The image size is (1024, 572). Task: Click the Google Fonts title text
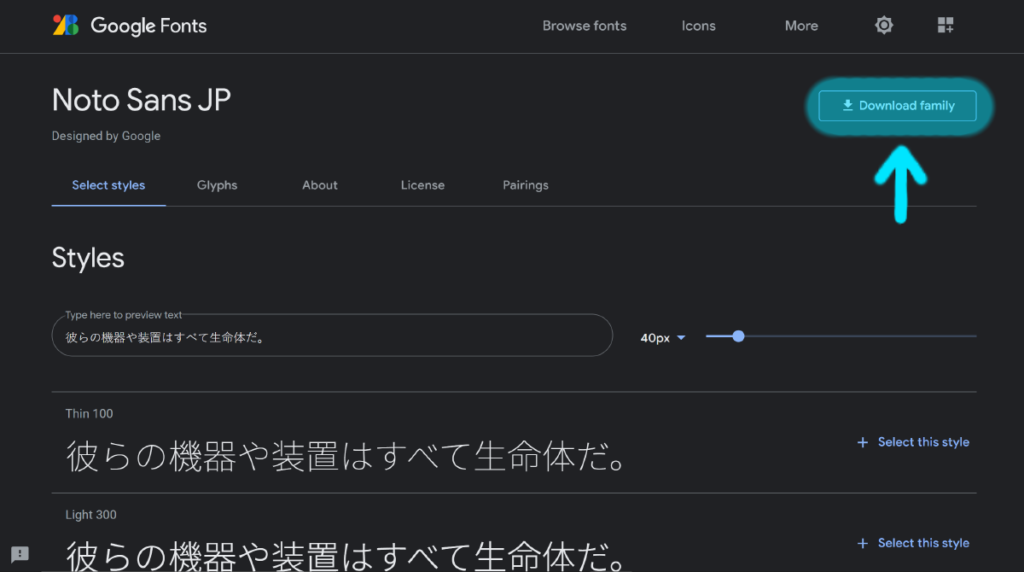148,26
